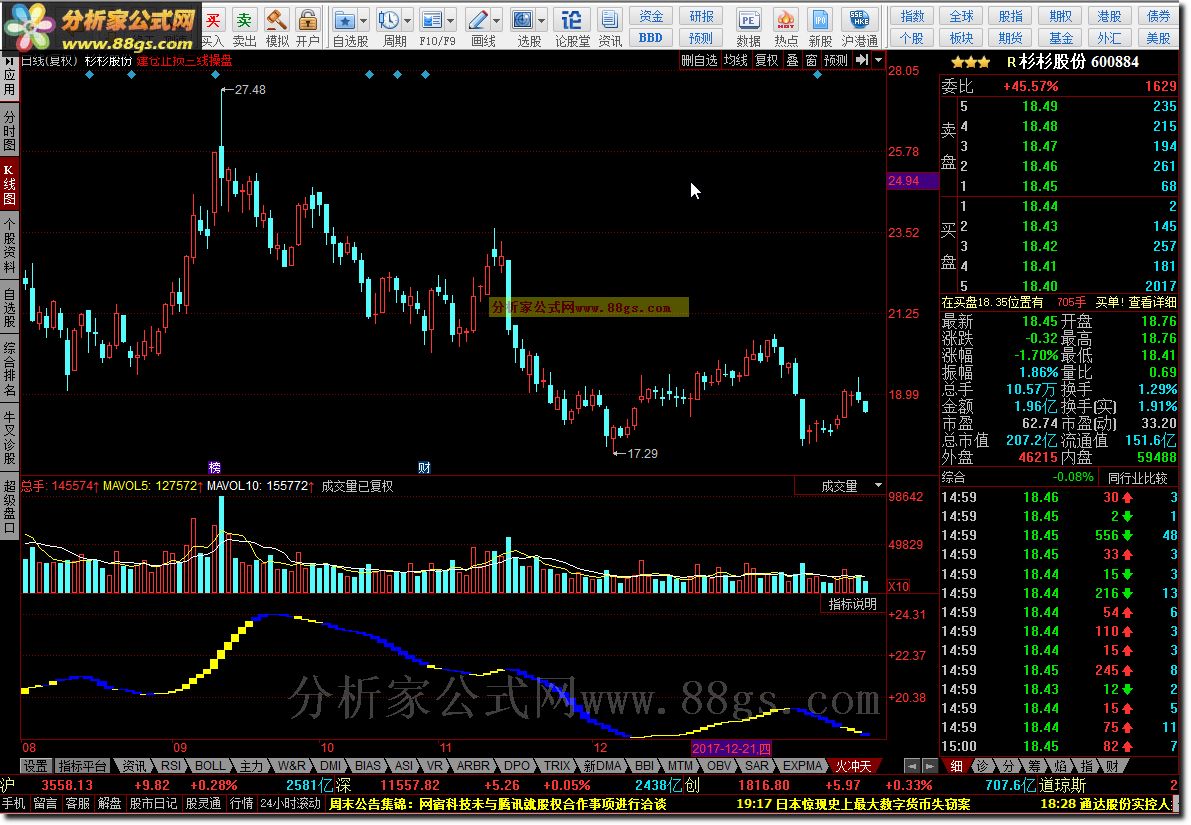This screenshot has height=825, width=1191.
Task: Click the 榜 marker on the K-line chart
Action: (214, 468)
